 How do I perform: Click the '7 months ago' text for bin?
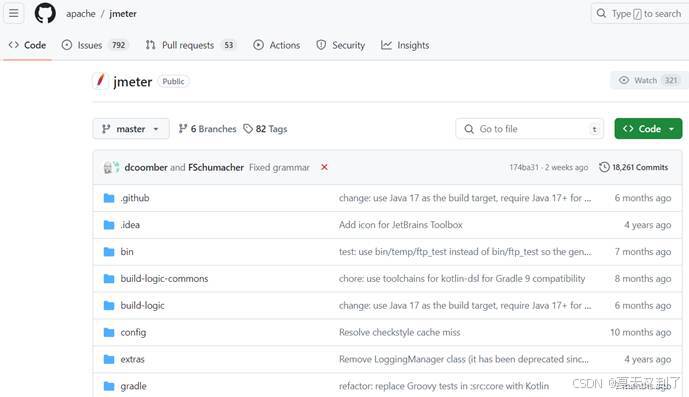(x=642, y=252)
